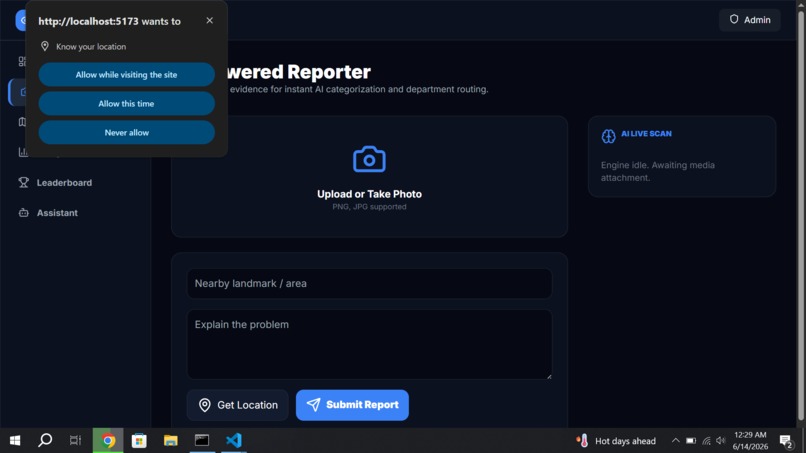Click the Engine idle status text
This screenshot has width=806, height=453.
657,171
